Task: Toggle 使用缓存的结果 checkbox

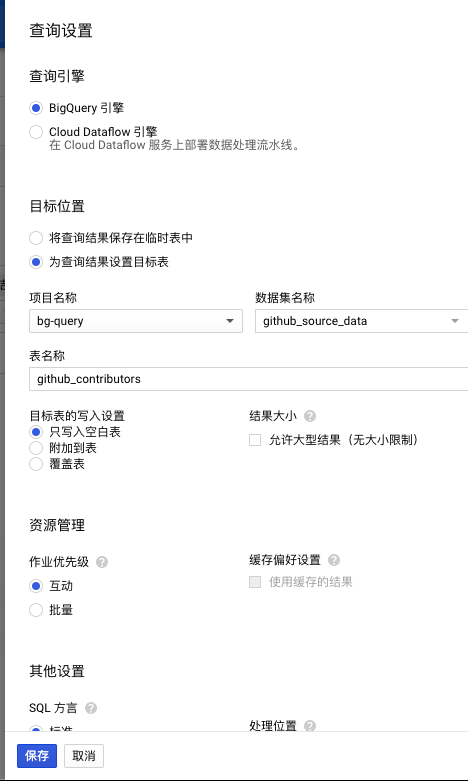Action: pyautogui.click(x=255, y=582)
